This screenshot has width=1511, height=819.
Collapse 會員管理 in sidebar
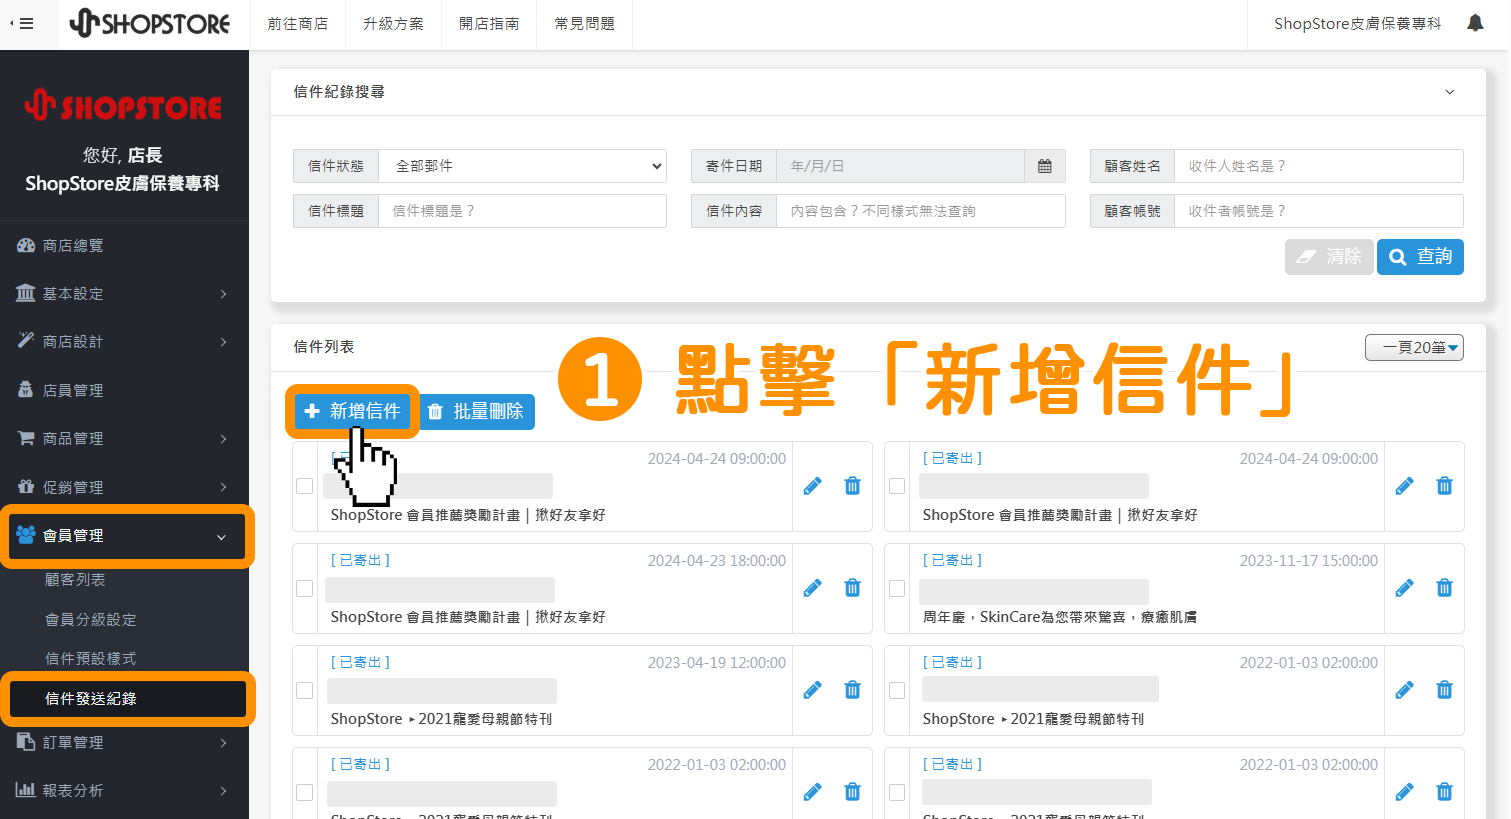126,536
